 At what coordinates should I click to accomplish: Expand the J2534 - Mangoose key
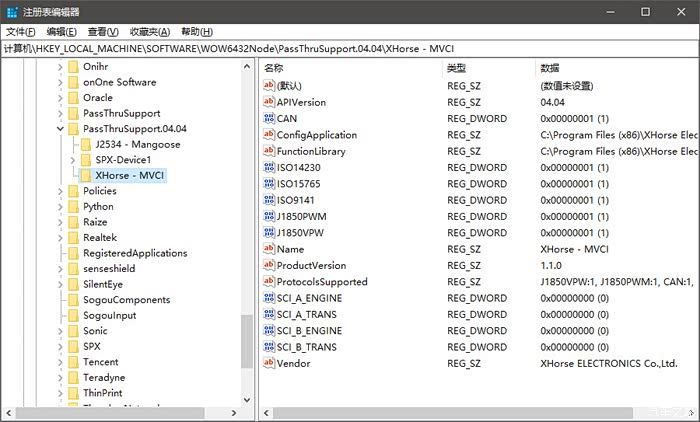tap(73, 145)
